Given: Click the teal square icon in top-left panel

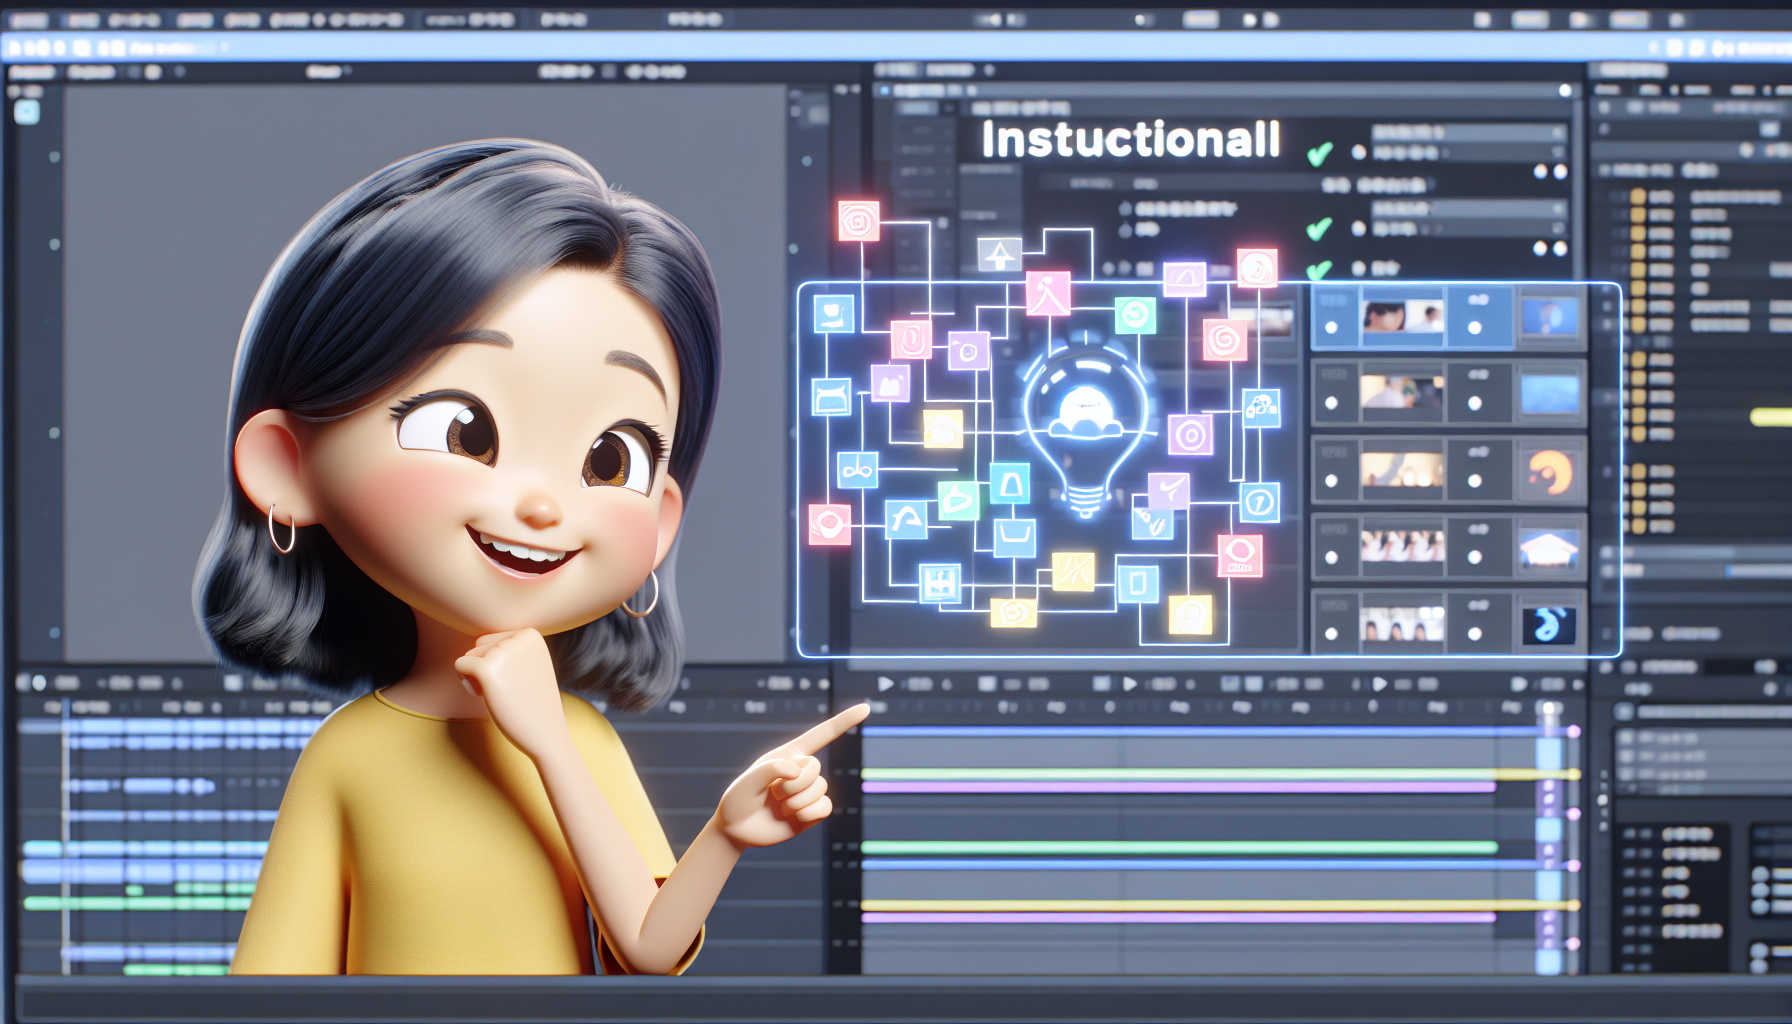Looking at the screenshot, I should pyautogui.click(x=27, y=112).
